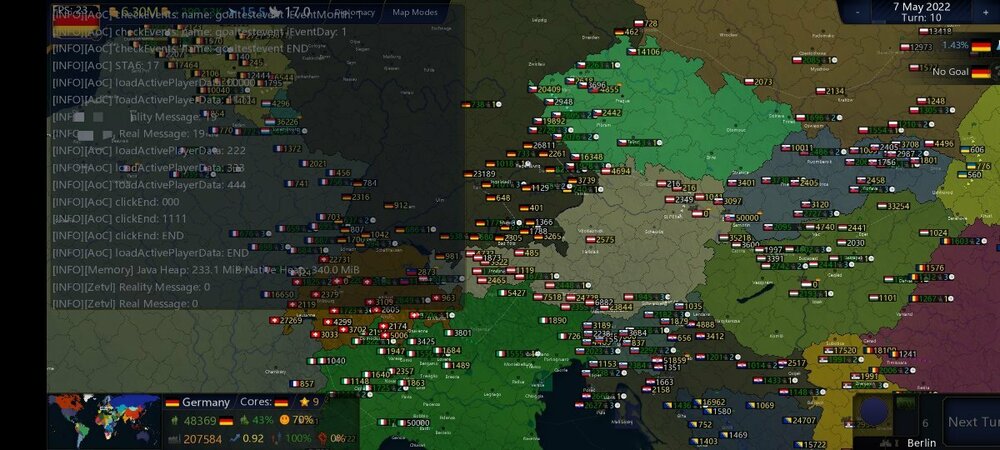Click the population value 48369

[200, 421]
